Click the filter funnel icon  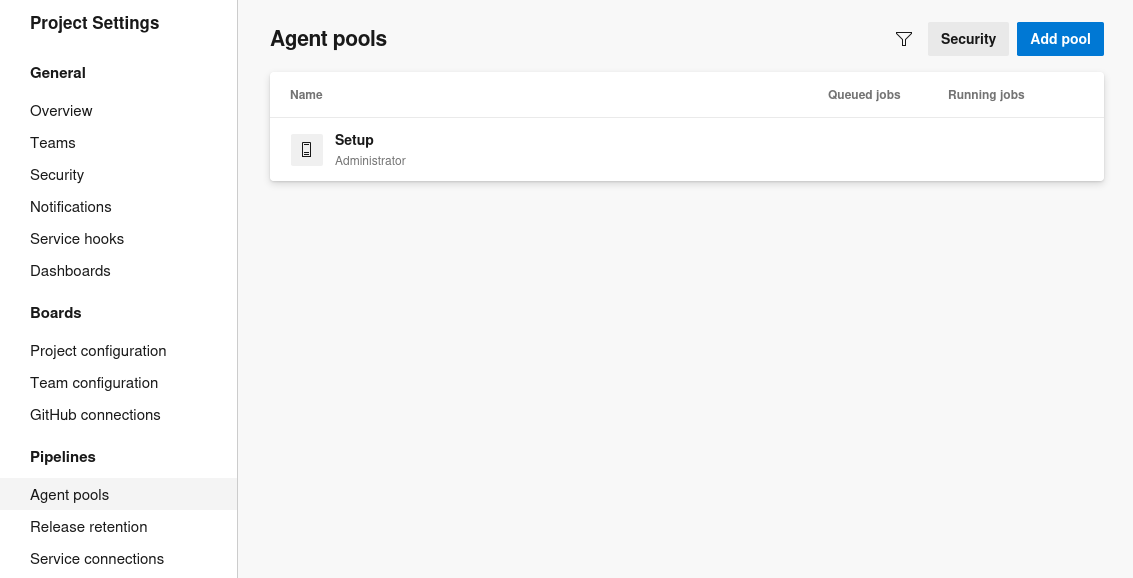[x=903, y=39]
